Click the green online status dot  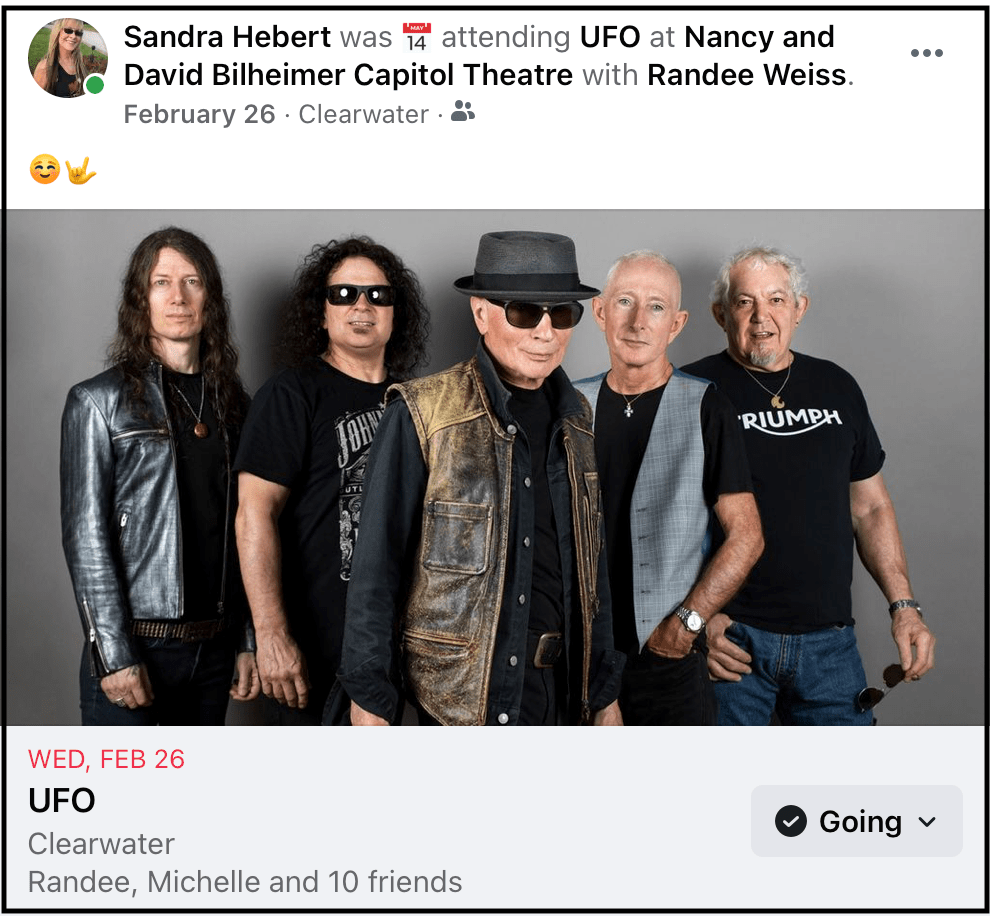click(x=95, y=84)
